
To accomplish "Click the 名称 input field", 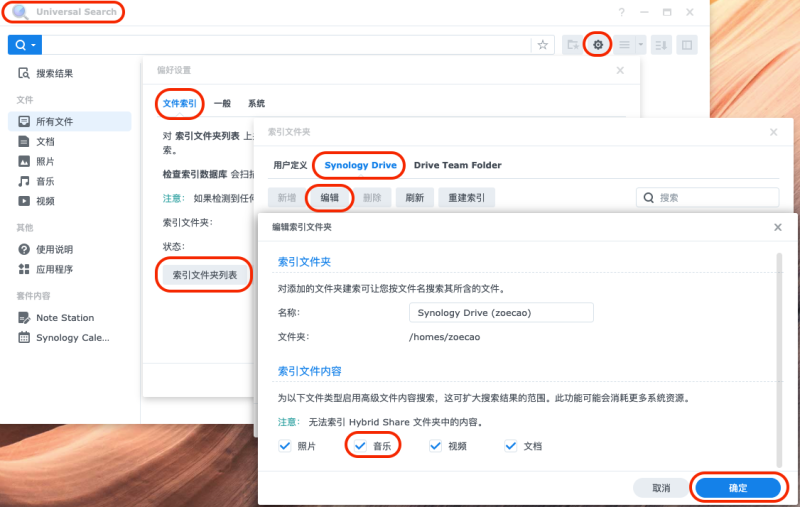I will [501, 313].
